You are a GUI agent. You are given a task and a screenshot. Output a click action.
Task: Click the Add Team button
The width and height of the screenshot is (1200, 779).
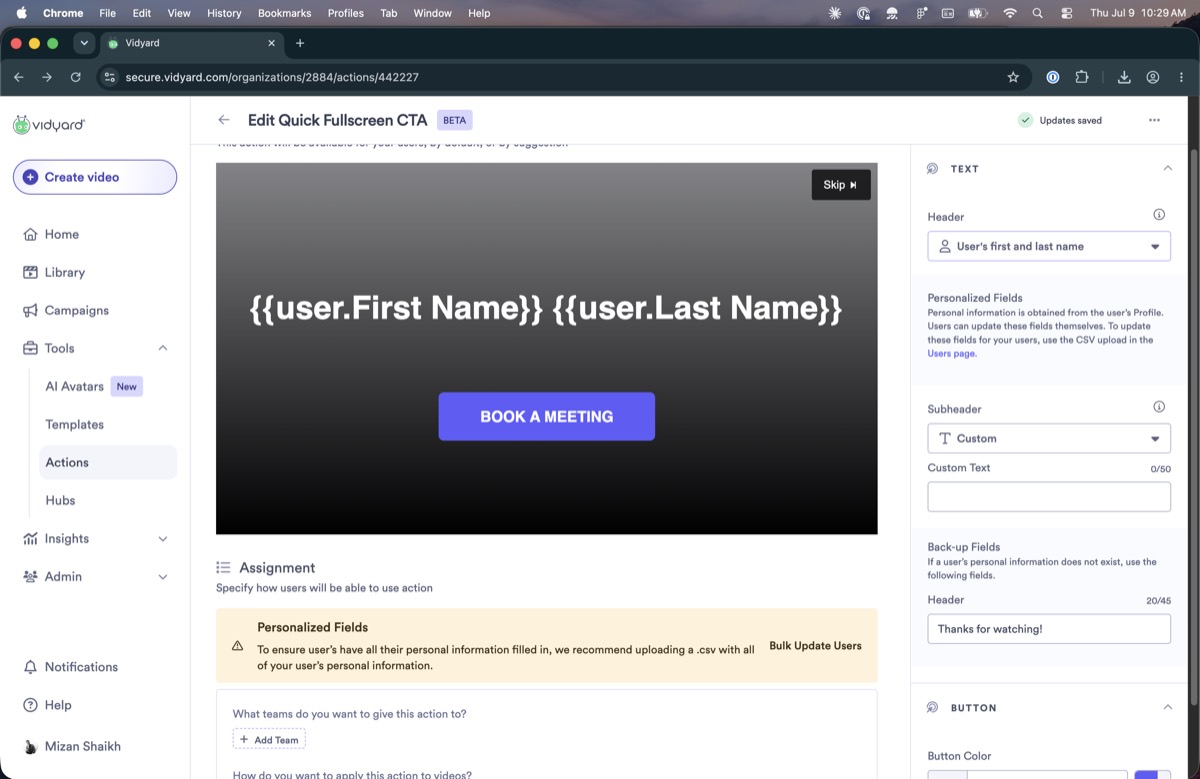[269, 739]
